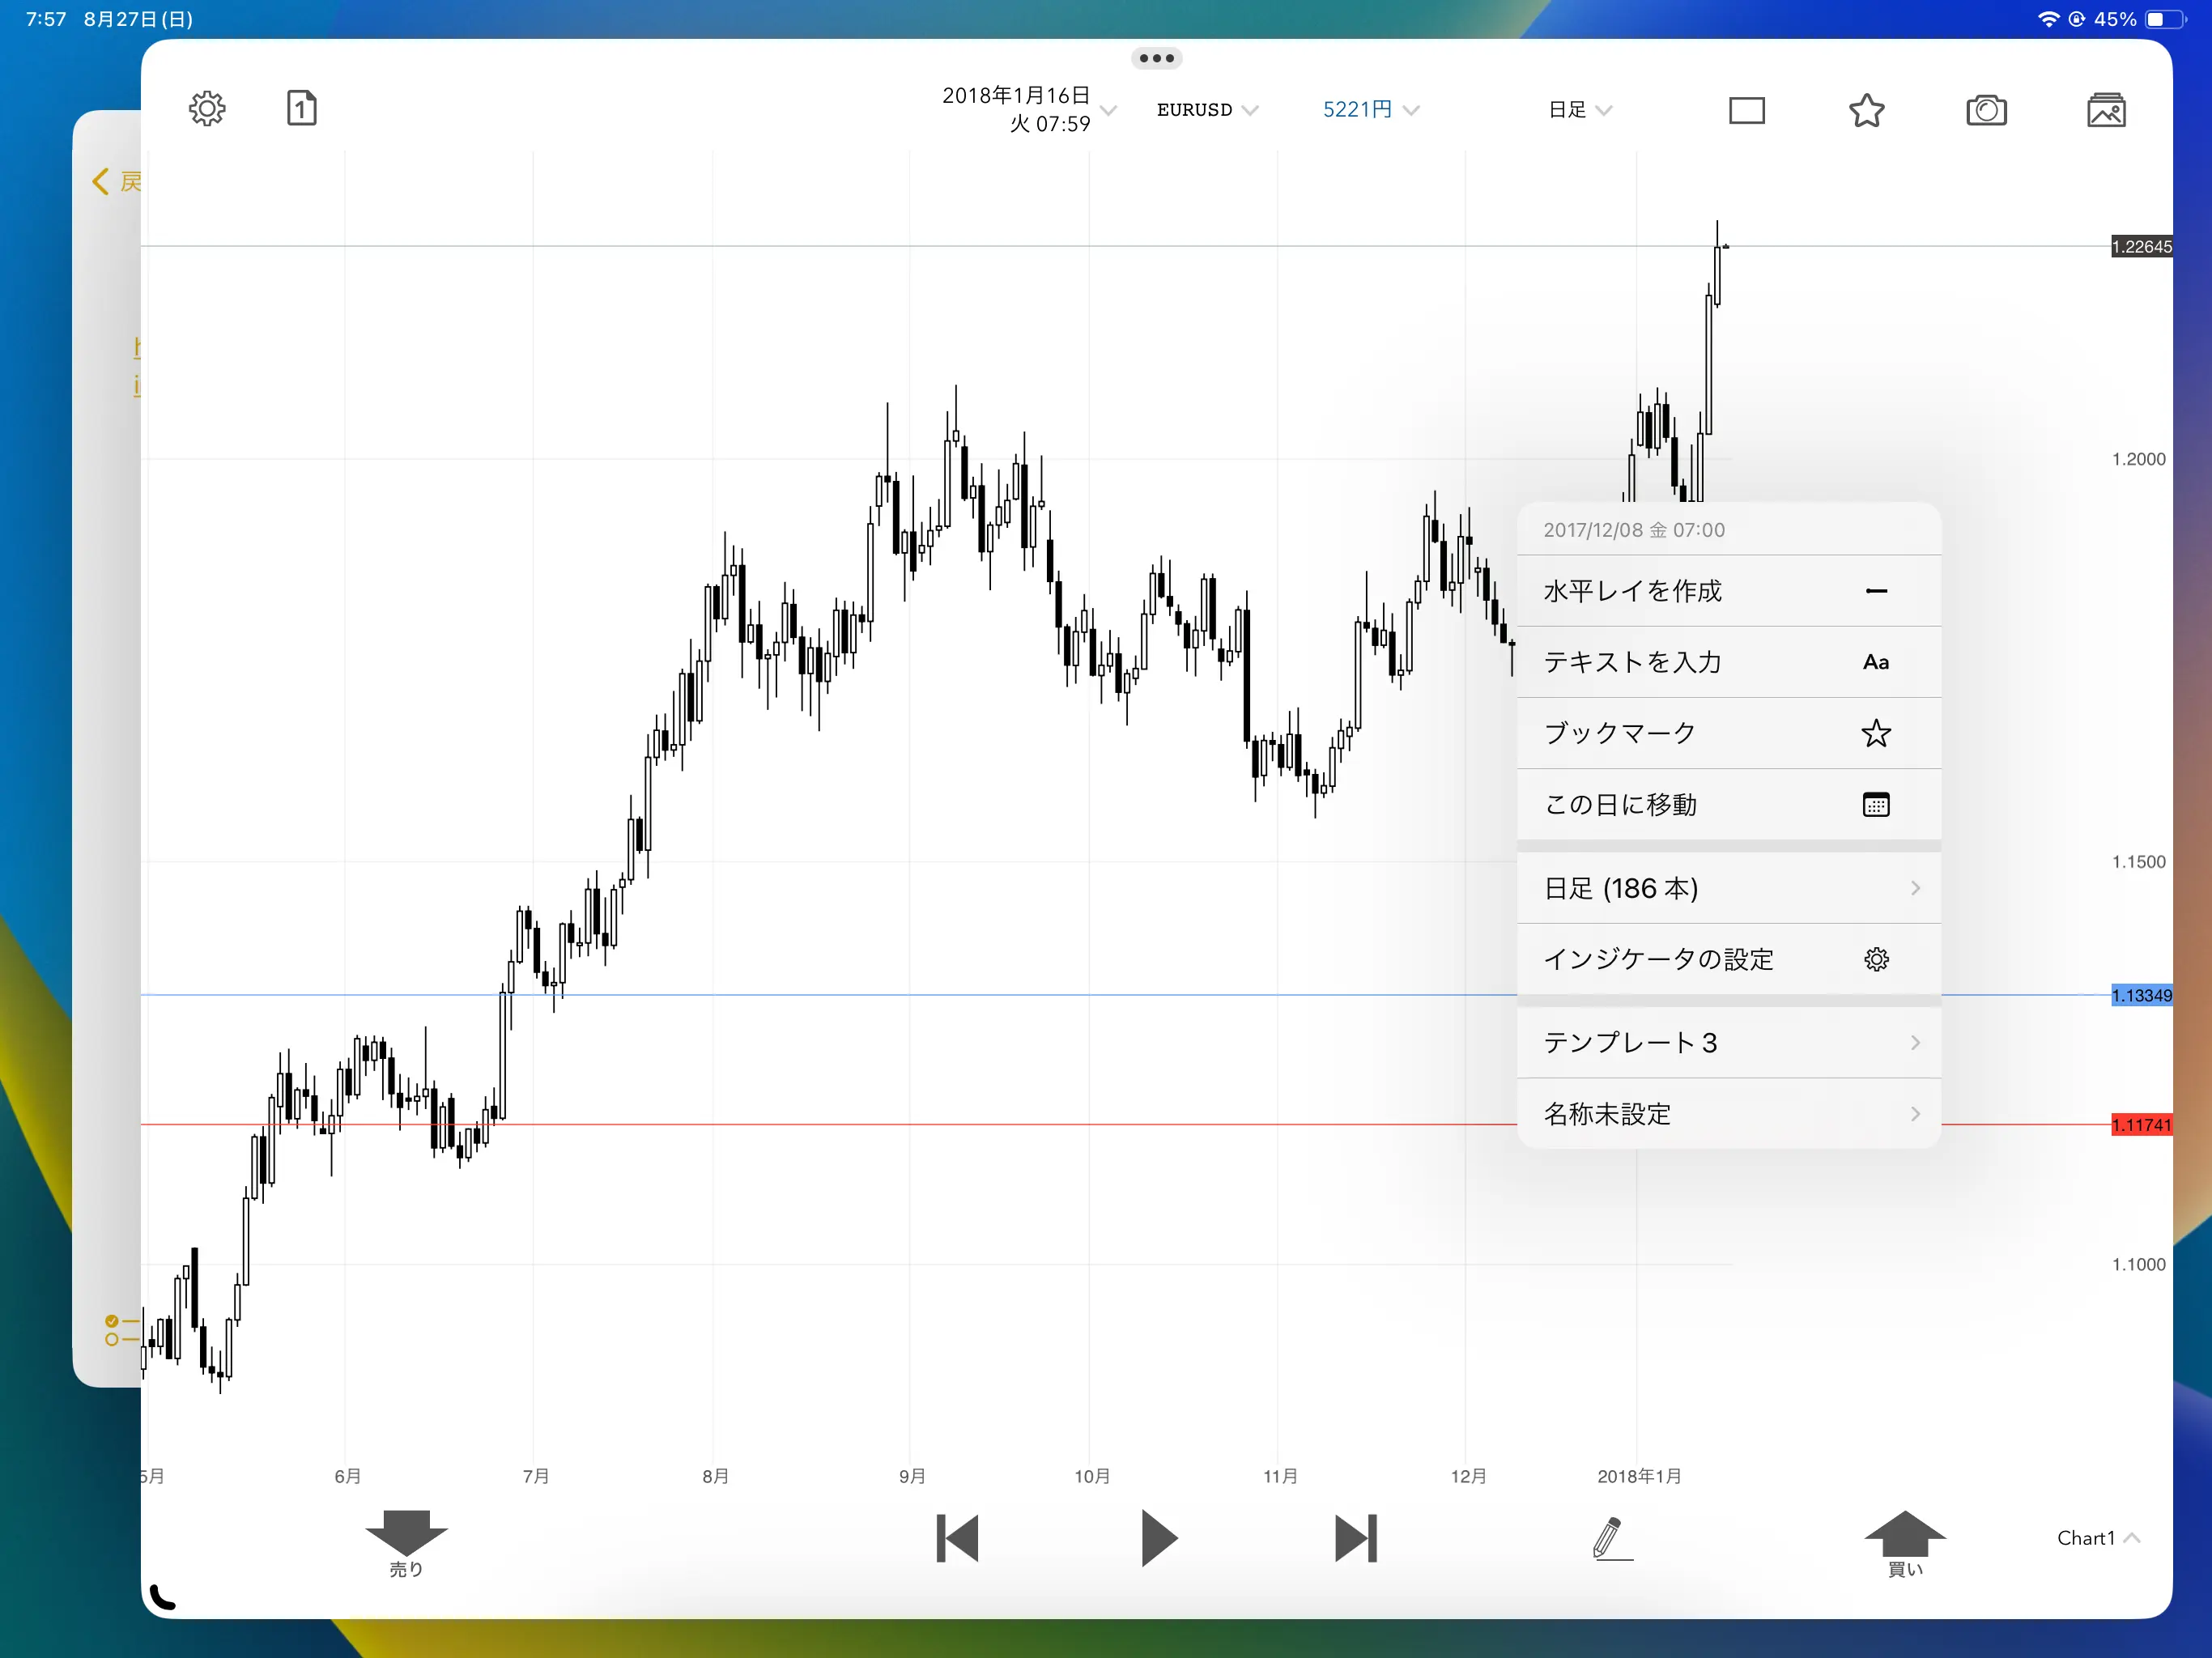This screenshot has height=1658, width=2212.
Task: Choose 水平レイを作成 in context menu
Action: click(x=1728, y=591)
